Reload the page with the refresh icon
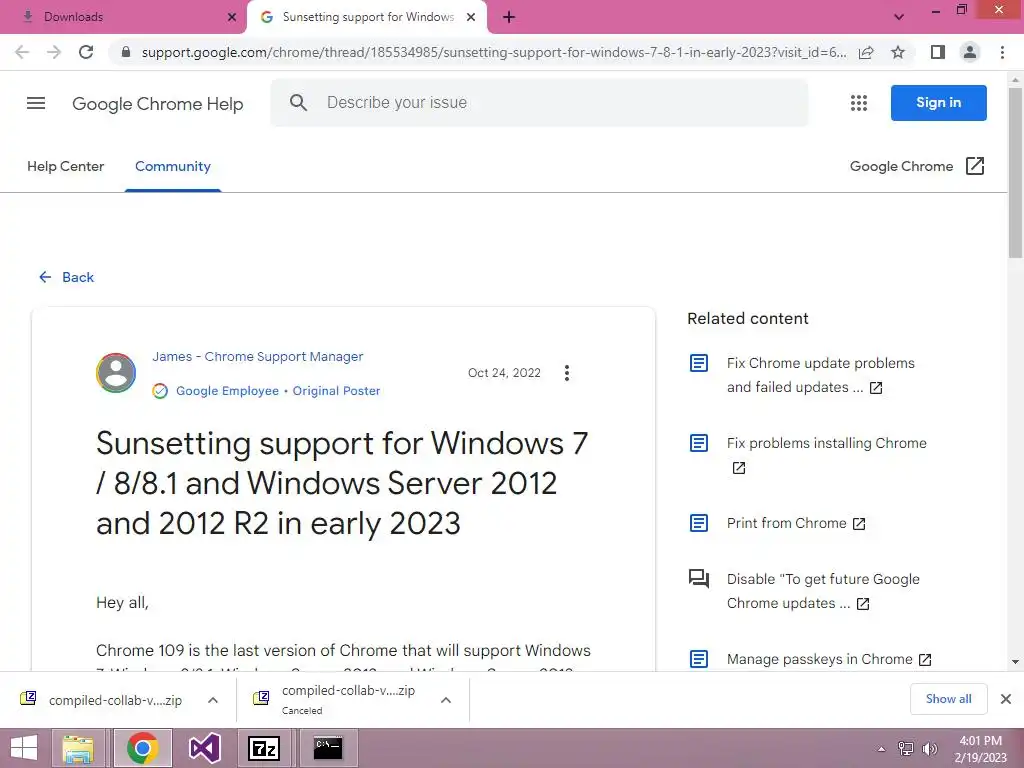 (86, 52)
